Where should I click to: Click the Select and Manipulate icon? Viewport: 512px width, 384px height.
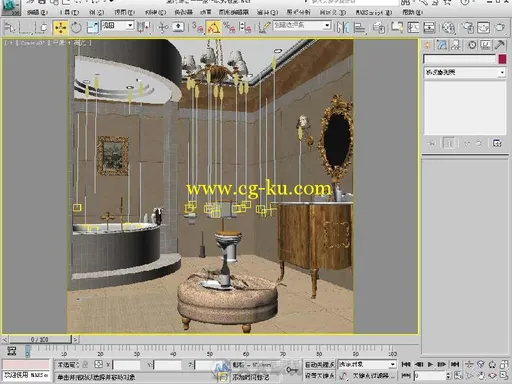163,27
